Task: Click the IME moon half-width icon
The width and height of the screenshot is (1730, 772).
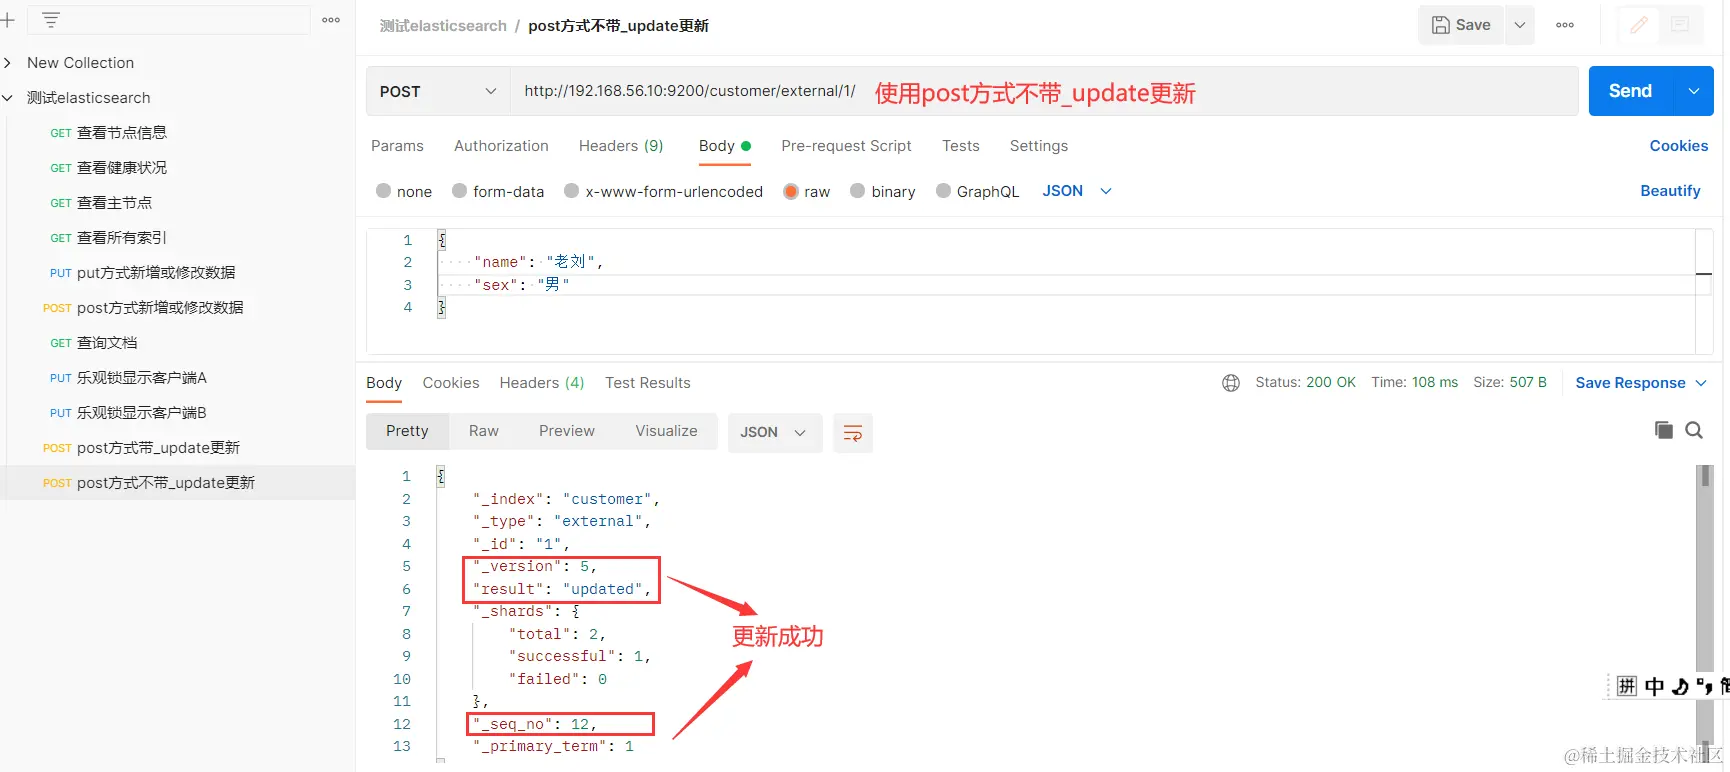Action: 1680,686
